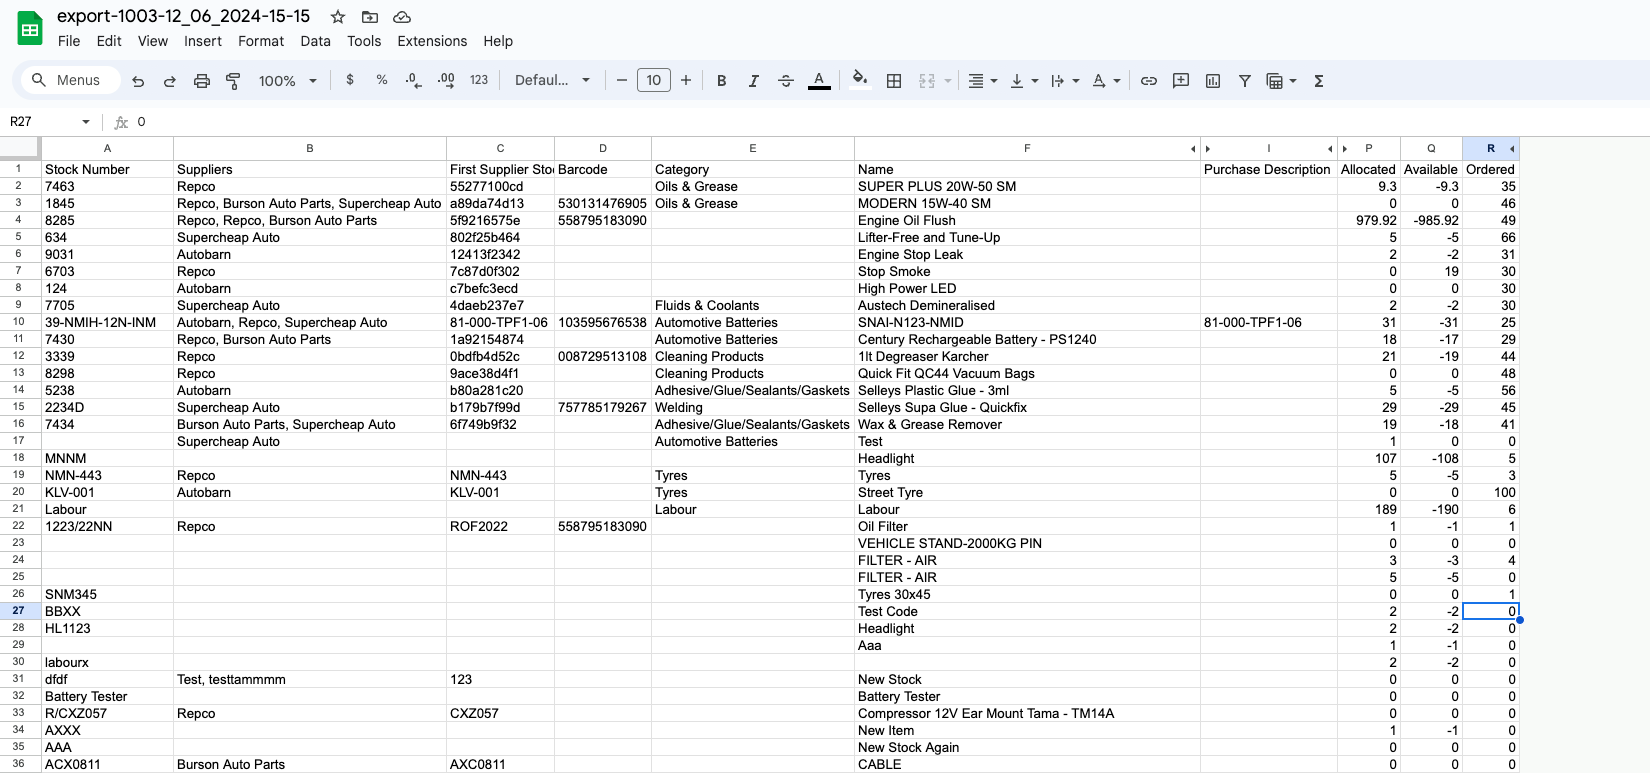Viewport: 1650px width, 773px height.
Task: Print the spreadsheet
Action: 202,81
